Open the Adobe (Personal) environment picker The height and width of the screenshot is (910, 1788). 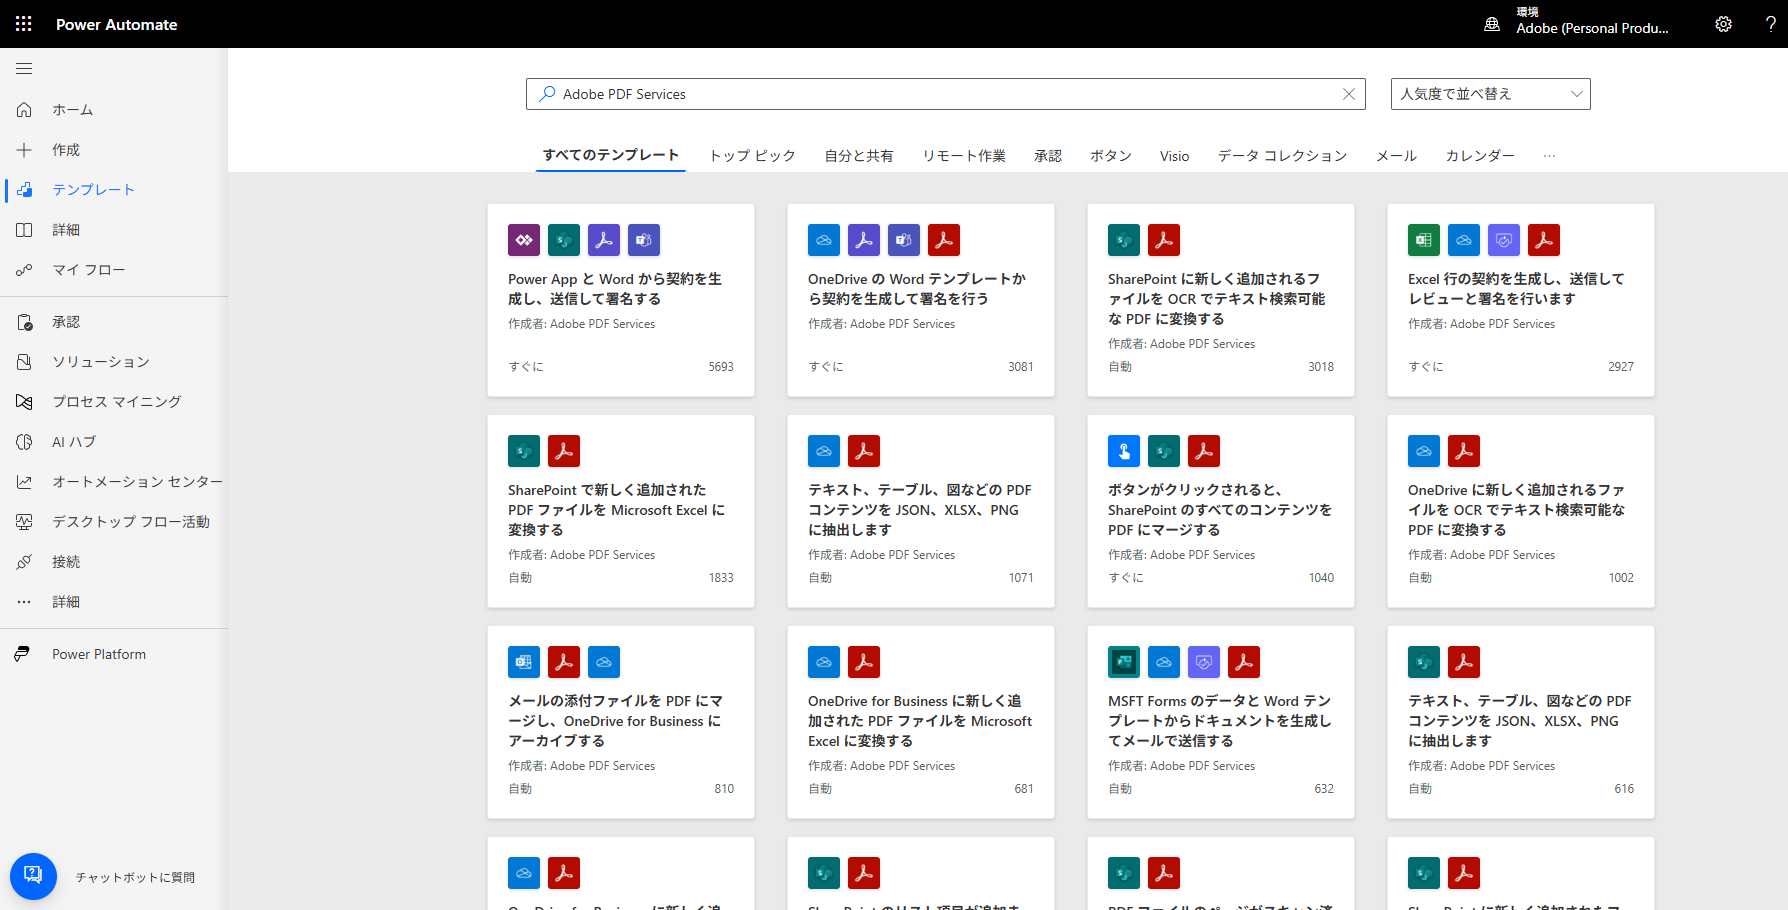pos(1580,23)
